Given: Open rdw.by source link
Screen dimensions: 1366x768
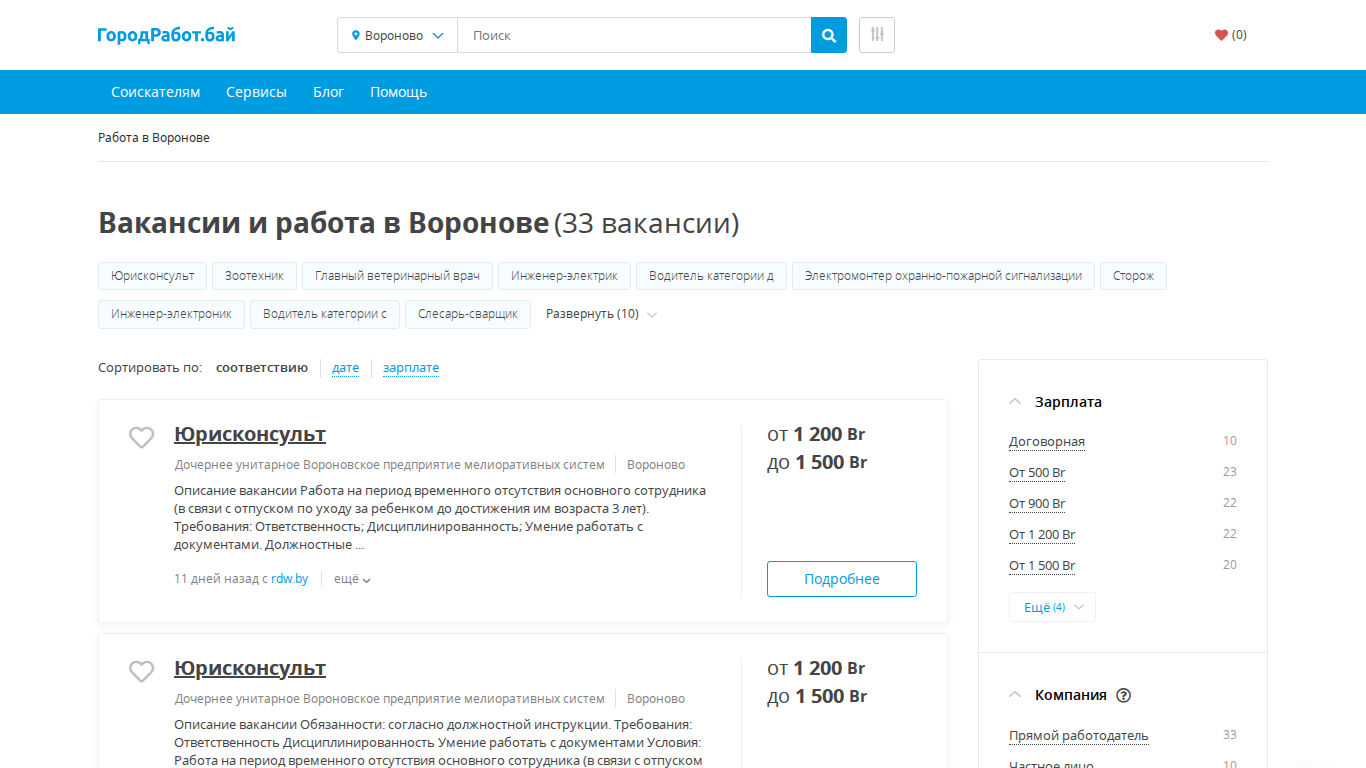Looking at the screenshot, I should pyautogui.click(x=289, y=579).
